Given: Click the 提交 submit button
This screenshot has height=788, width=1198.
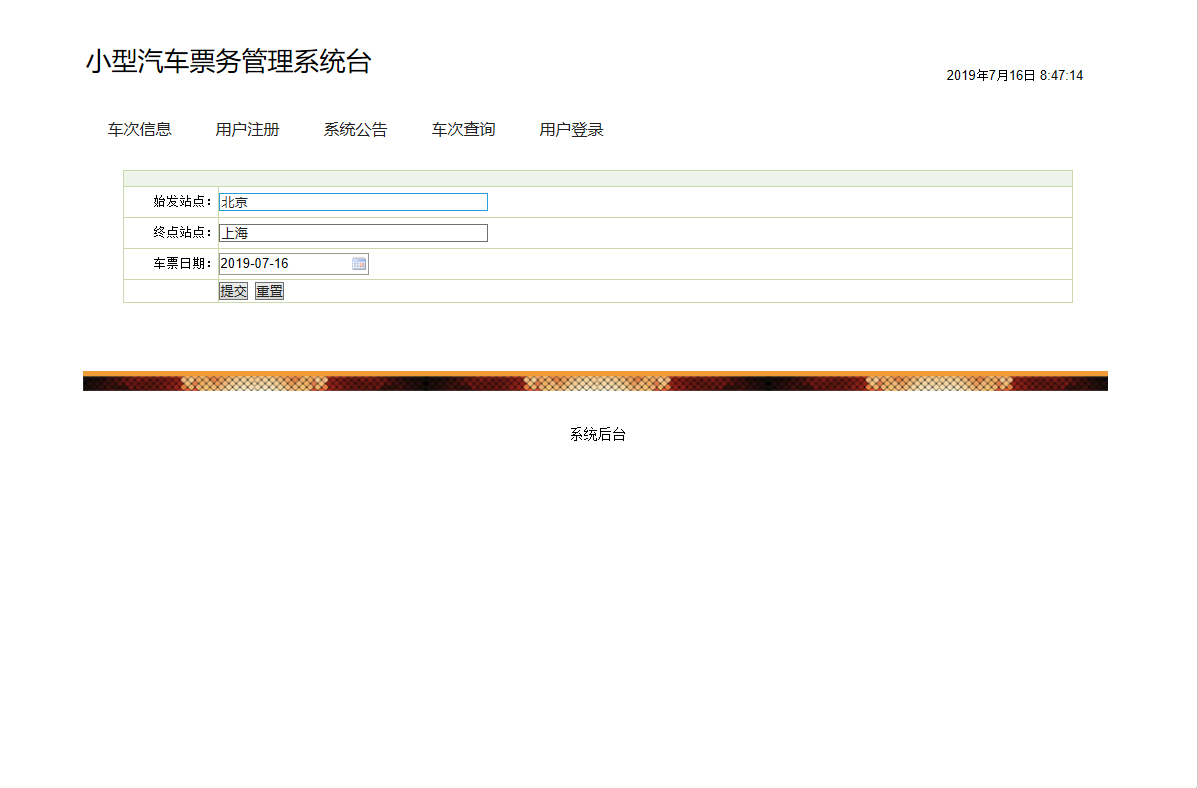Looking at the screenshot, I should (x=233, y=290).
